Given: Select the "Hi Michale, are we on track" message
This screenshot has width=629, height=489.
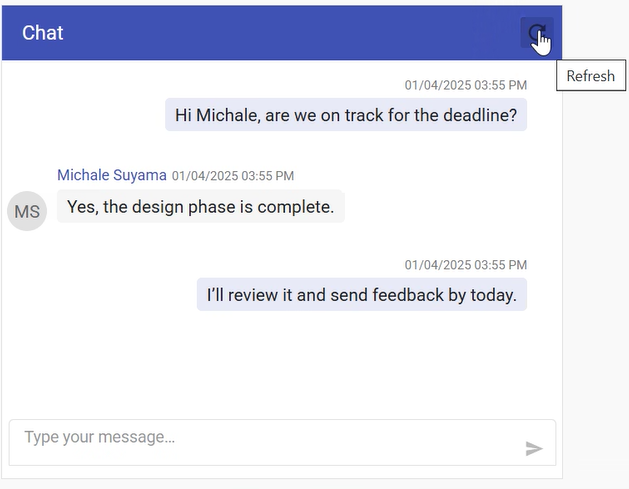Looking at the screenshot, I should point(345,115).
